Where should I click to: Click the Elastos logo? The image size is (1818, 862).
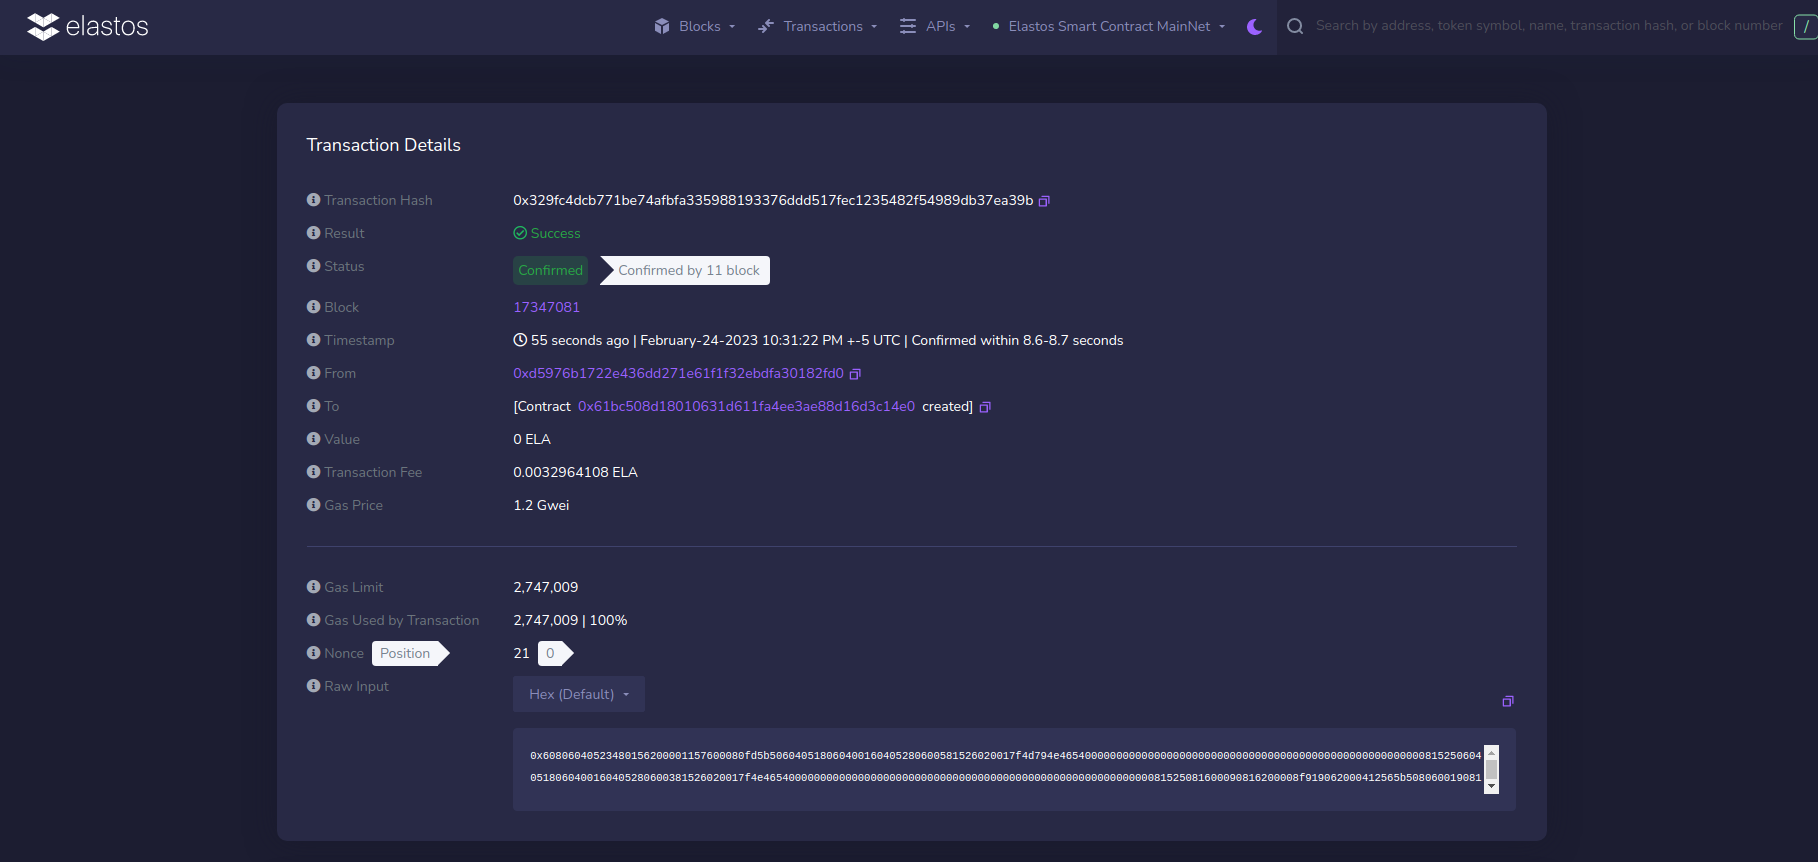[88, 27]
